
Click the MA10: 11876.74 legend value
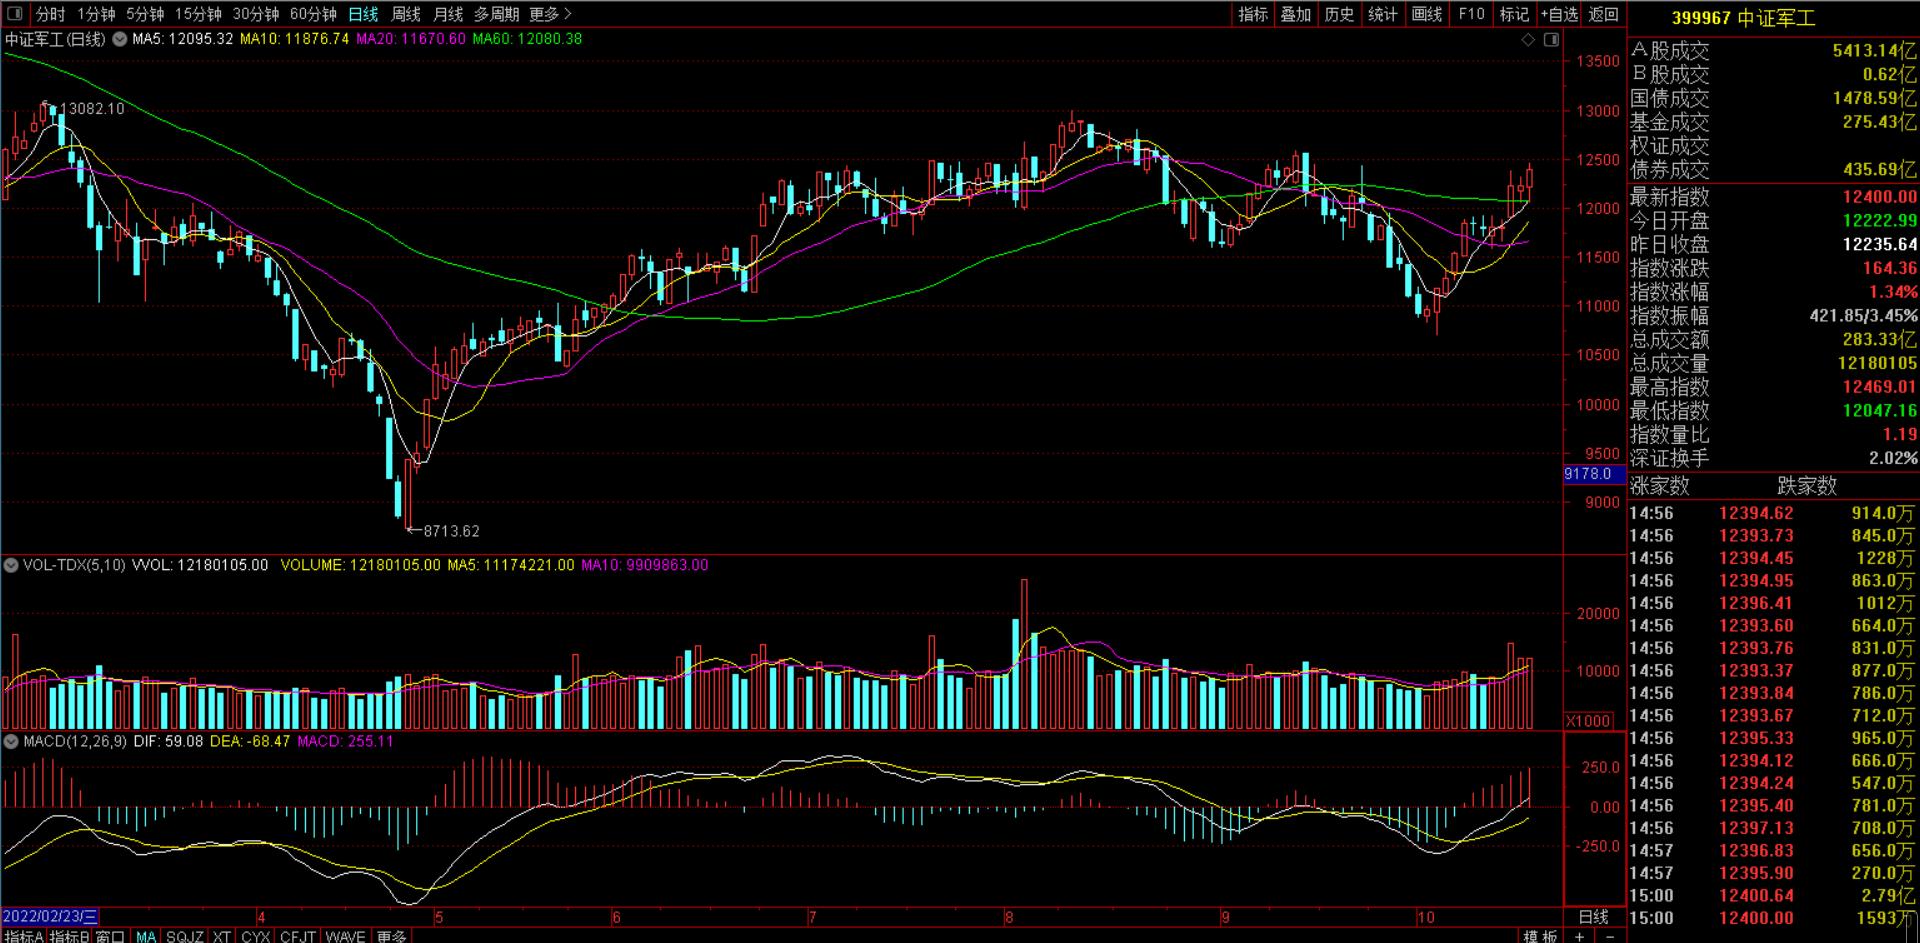[x=294, y=40]
